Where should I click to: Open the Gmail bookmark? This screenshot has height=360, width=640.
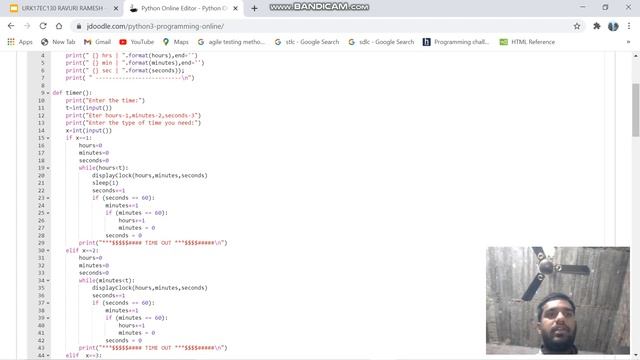tap(98, 42)
